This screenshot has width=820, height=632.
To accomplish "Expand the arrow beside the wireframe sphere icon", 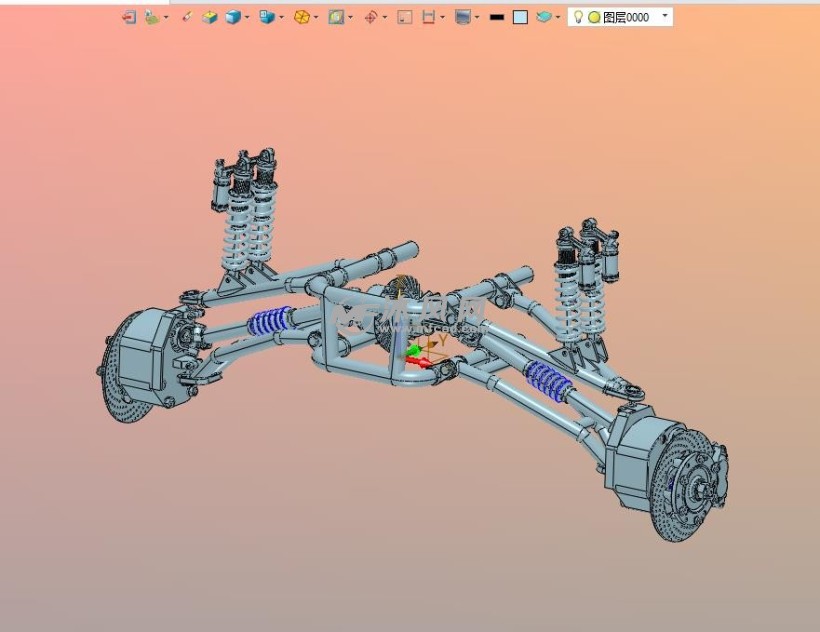I will click(316, 17).
